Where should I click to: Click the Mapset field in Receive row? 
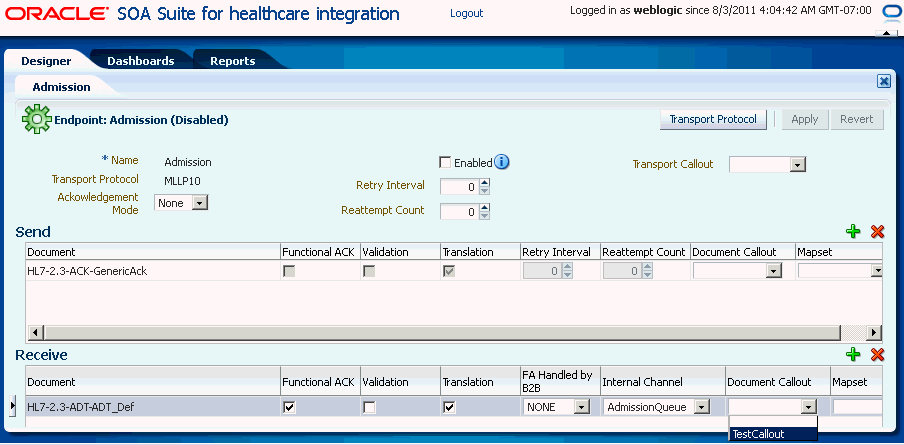857,408
